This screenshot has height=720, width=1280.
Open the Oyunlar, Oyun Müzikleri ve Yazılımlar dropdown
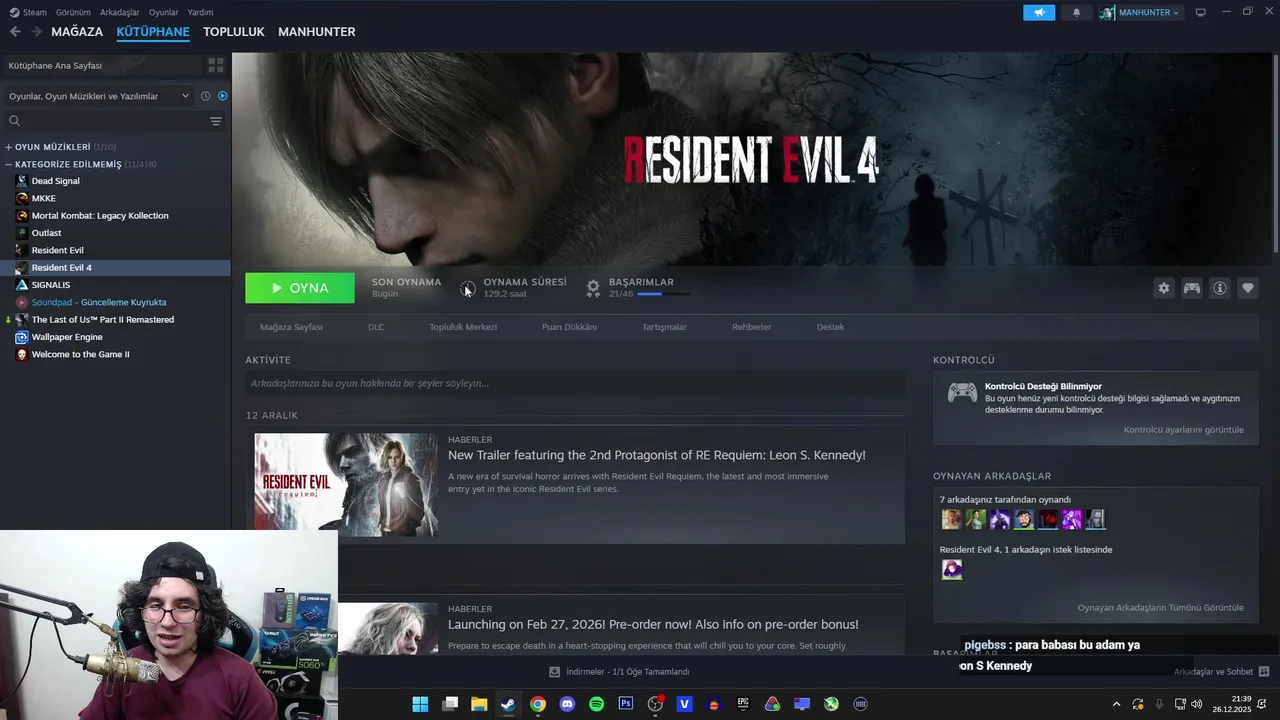pos(98,96)
